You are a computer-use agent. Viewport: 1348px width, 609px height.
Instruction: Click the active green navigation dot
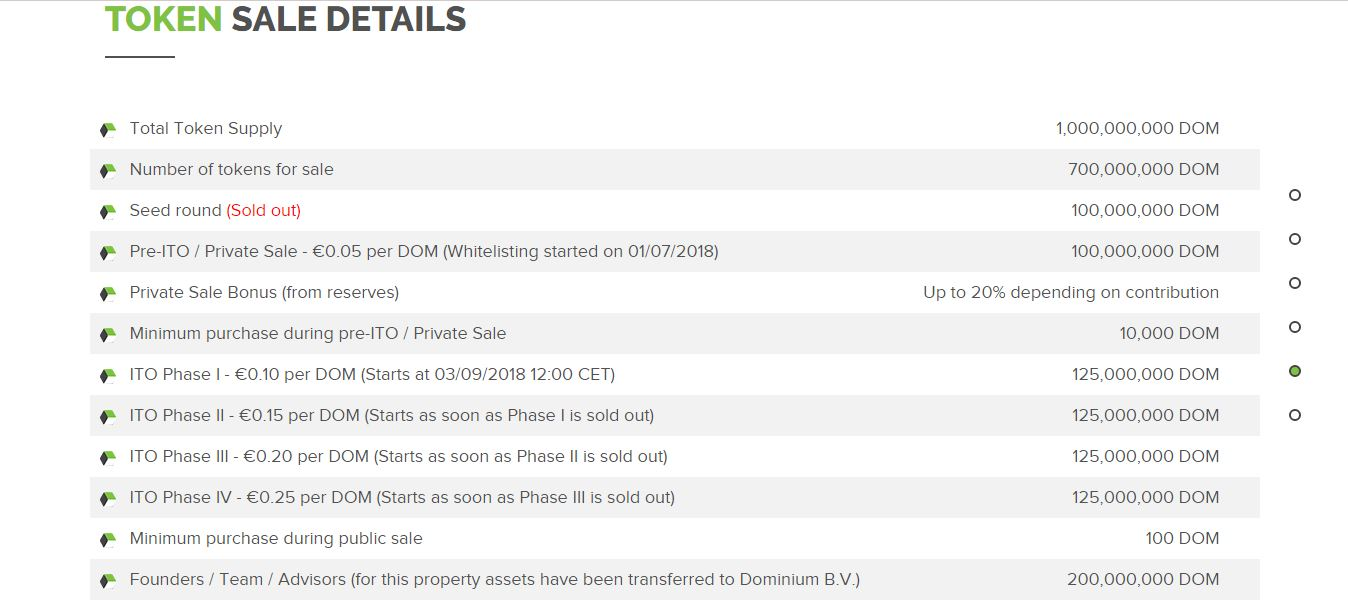(1295, 371)
